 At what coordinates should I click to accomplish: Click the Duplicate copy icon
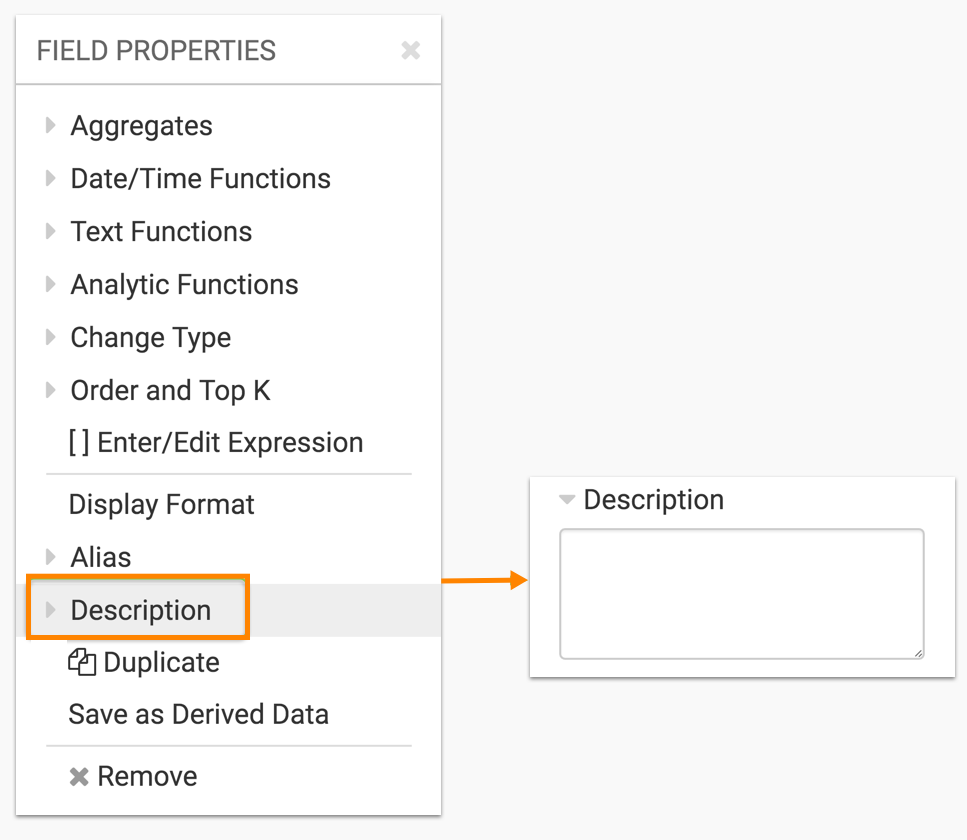point(82,663)
